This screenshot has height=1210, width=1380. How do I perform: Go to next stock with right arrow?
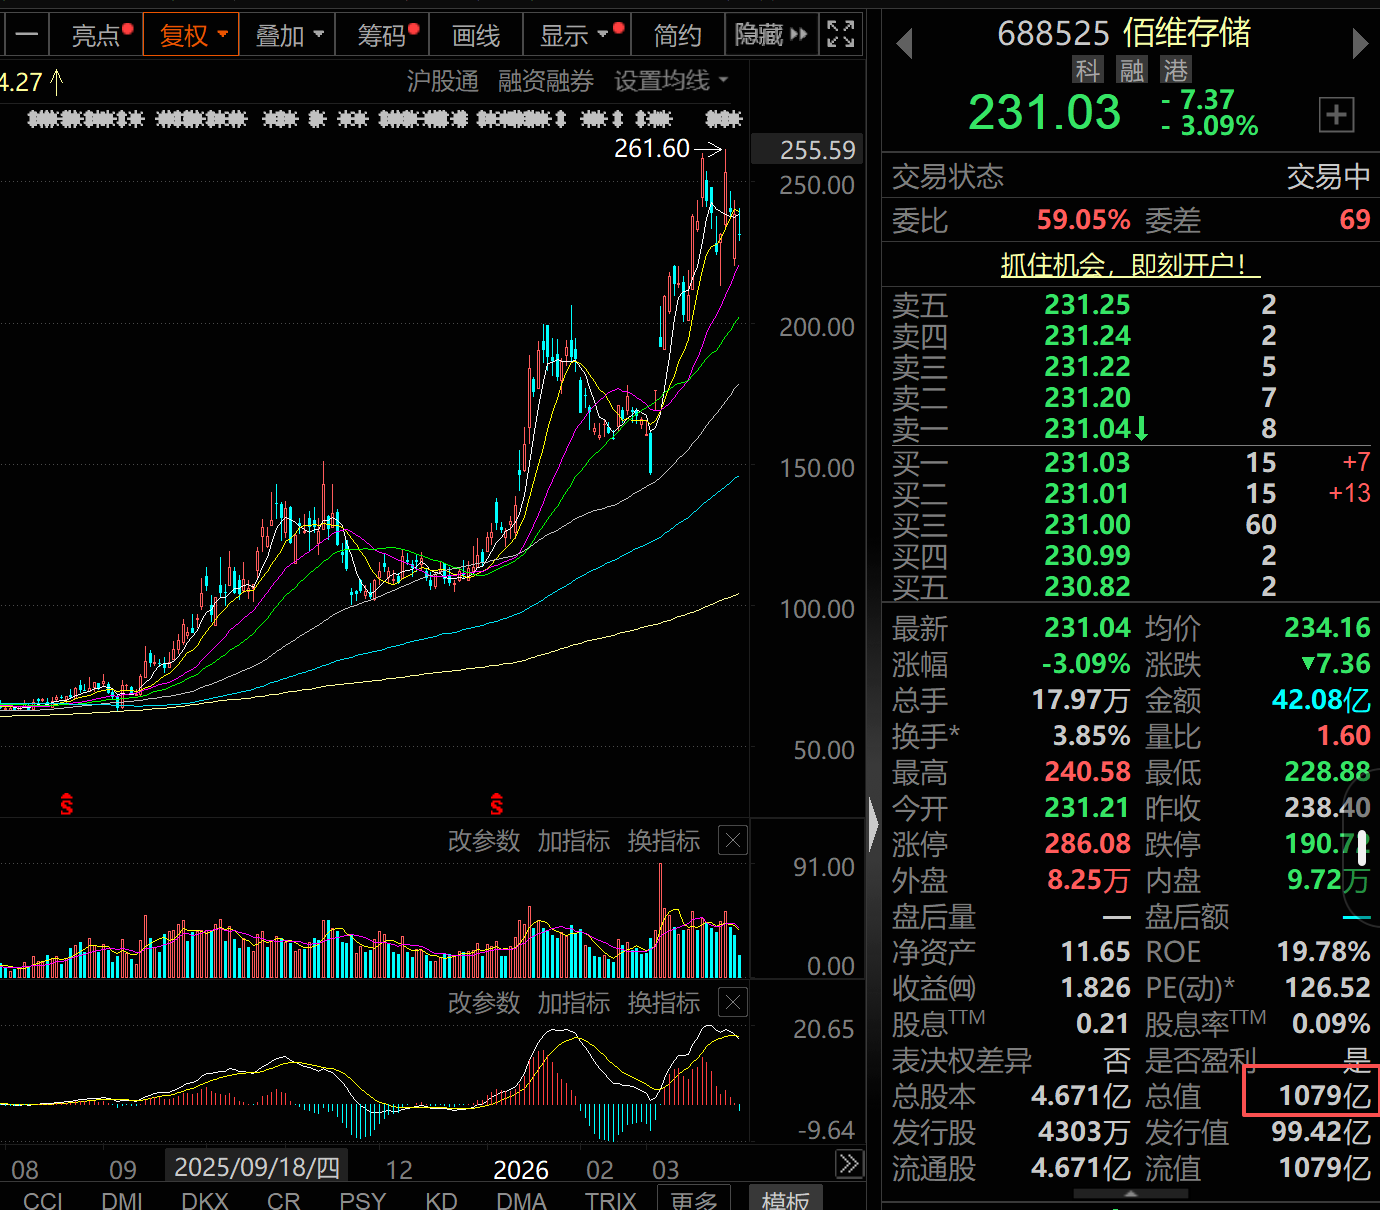point(1359,44)
